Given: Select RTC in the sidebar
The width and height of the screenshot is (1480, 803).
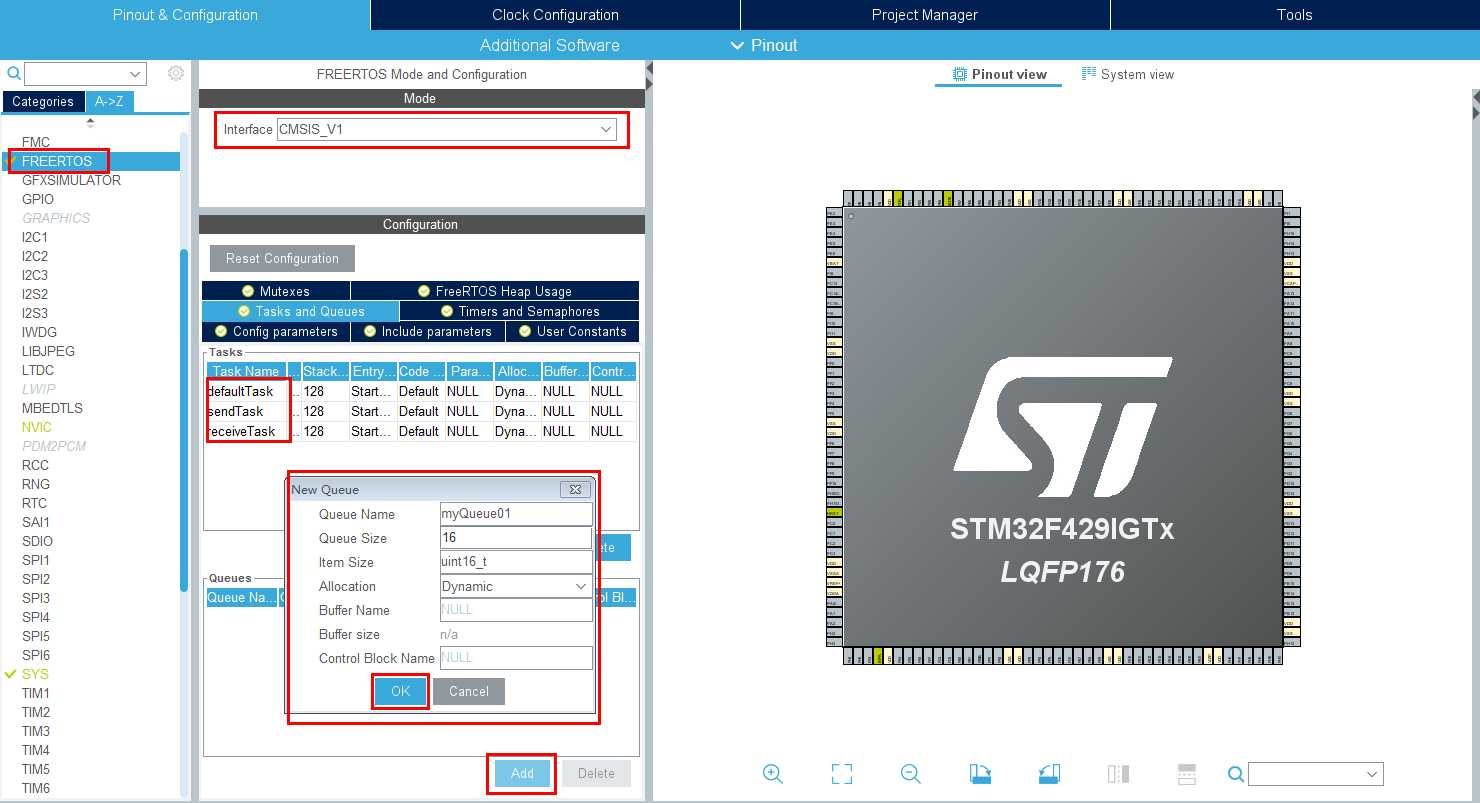Looking at the screenshot, I should [34, 503].
